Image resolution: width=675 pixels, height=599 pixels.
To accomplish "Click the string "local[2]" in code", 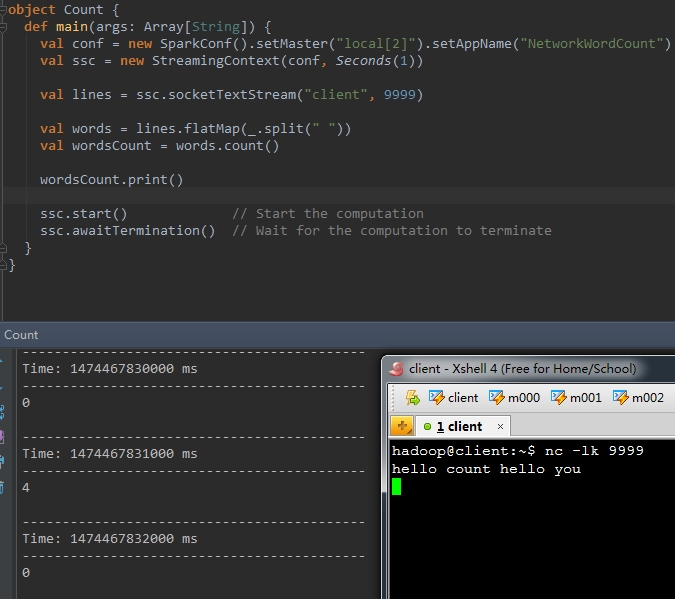I will pyautogui.click(x=376, y=43).
